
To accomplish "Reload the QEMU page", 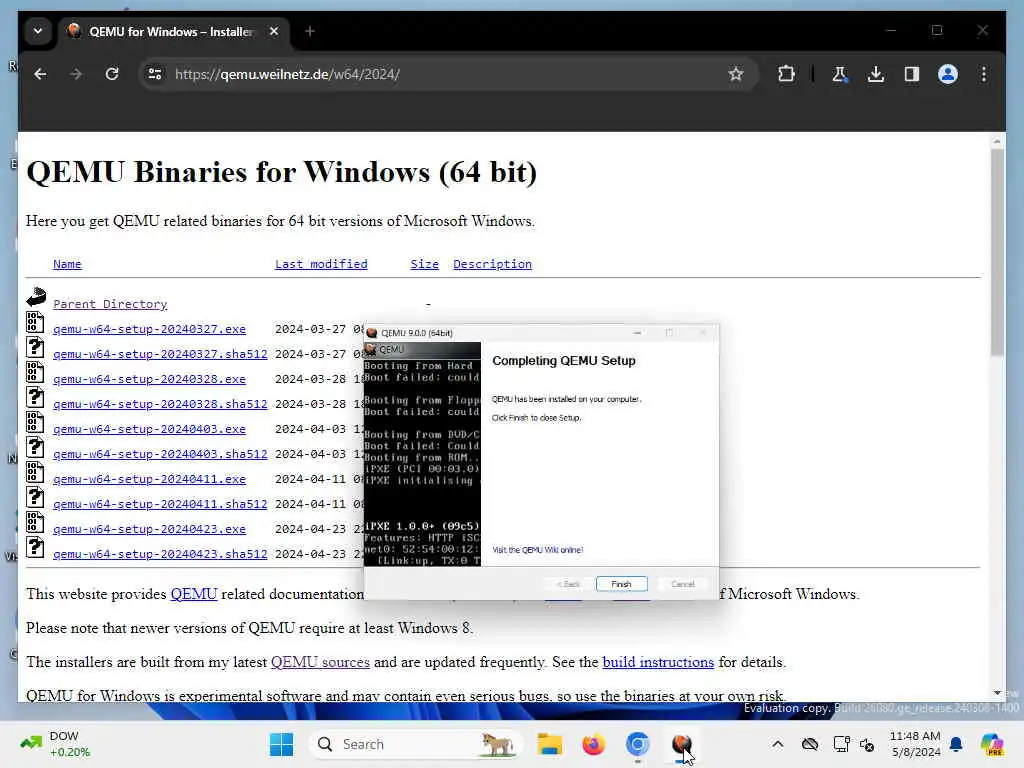I will coord(112,74).
